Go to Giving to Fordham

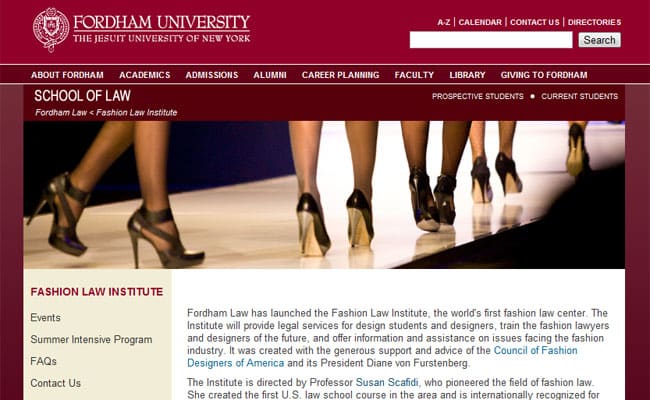[544, 75]
